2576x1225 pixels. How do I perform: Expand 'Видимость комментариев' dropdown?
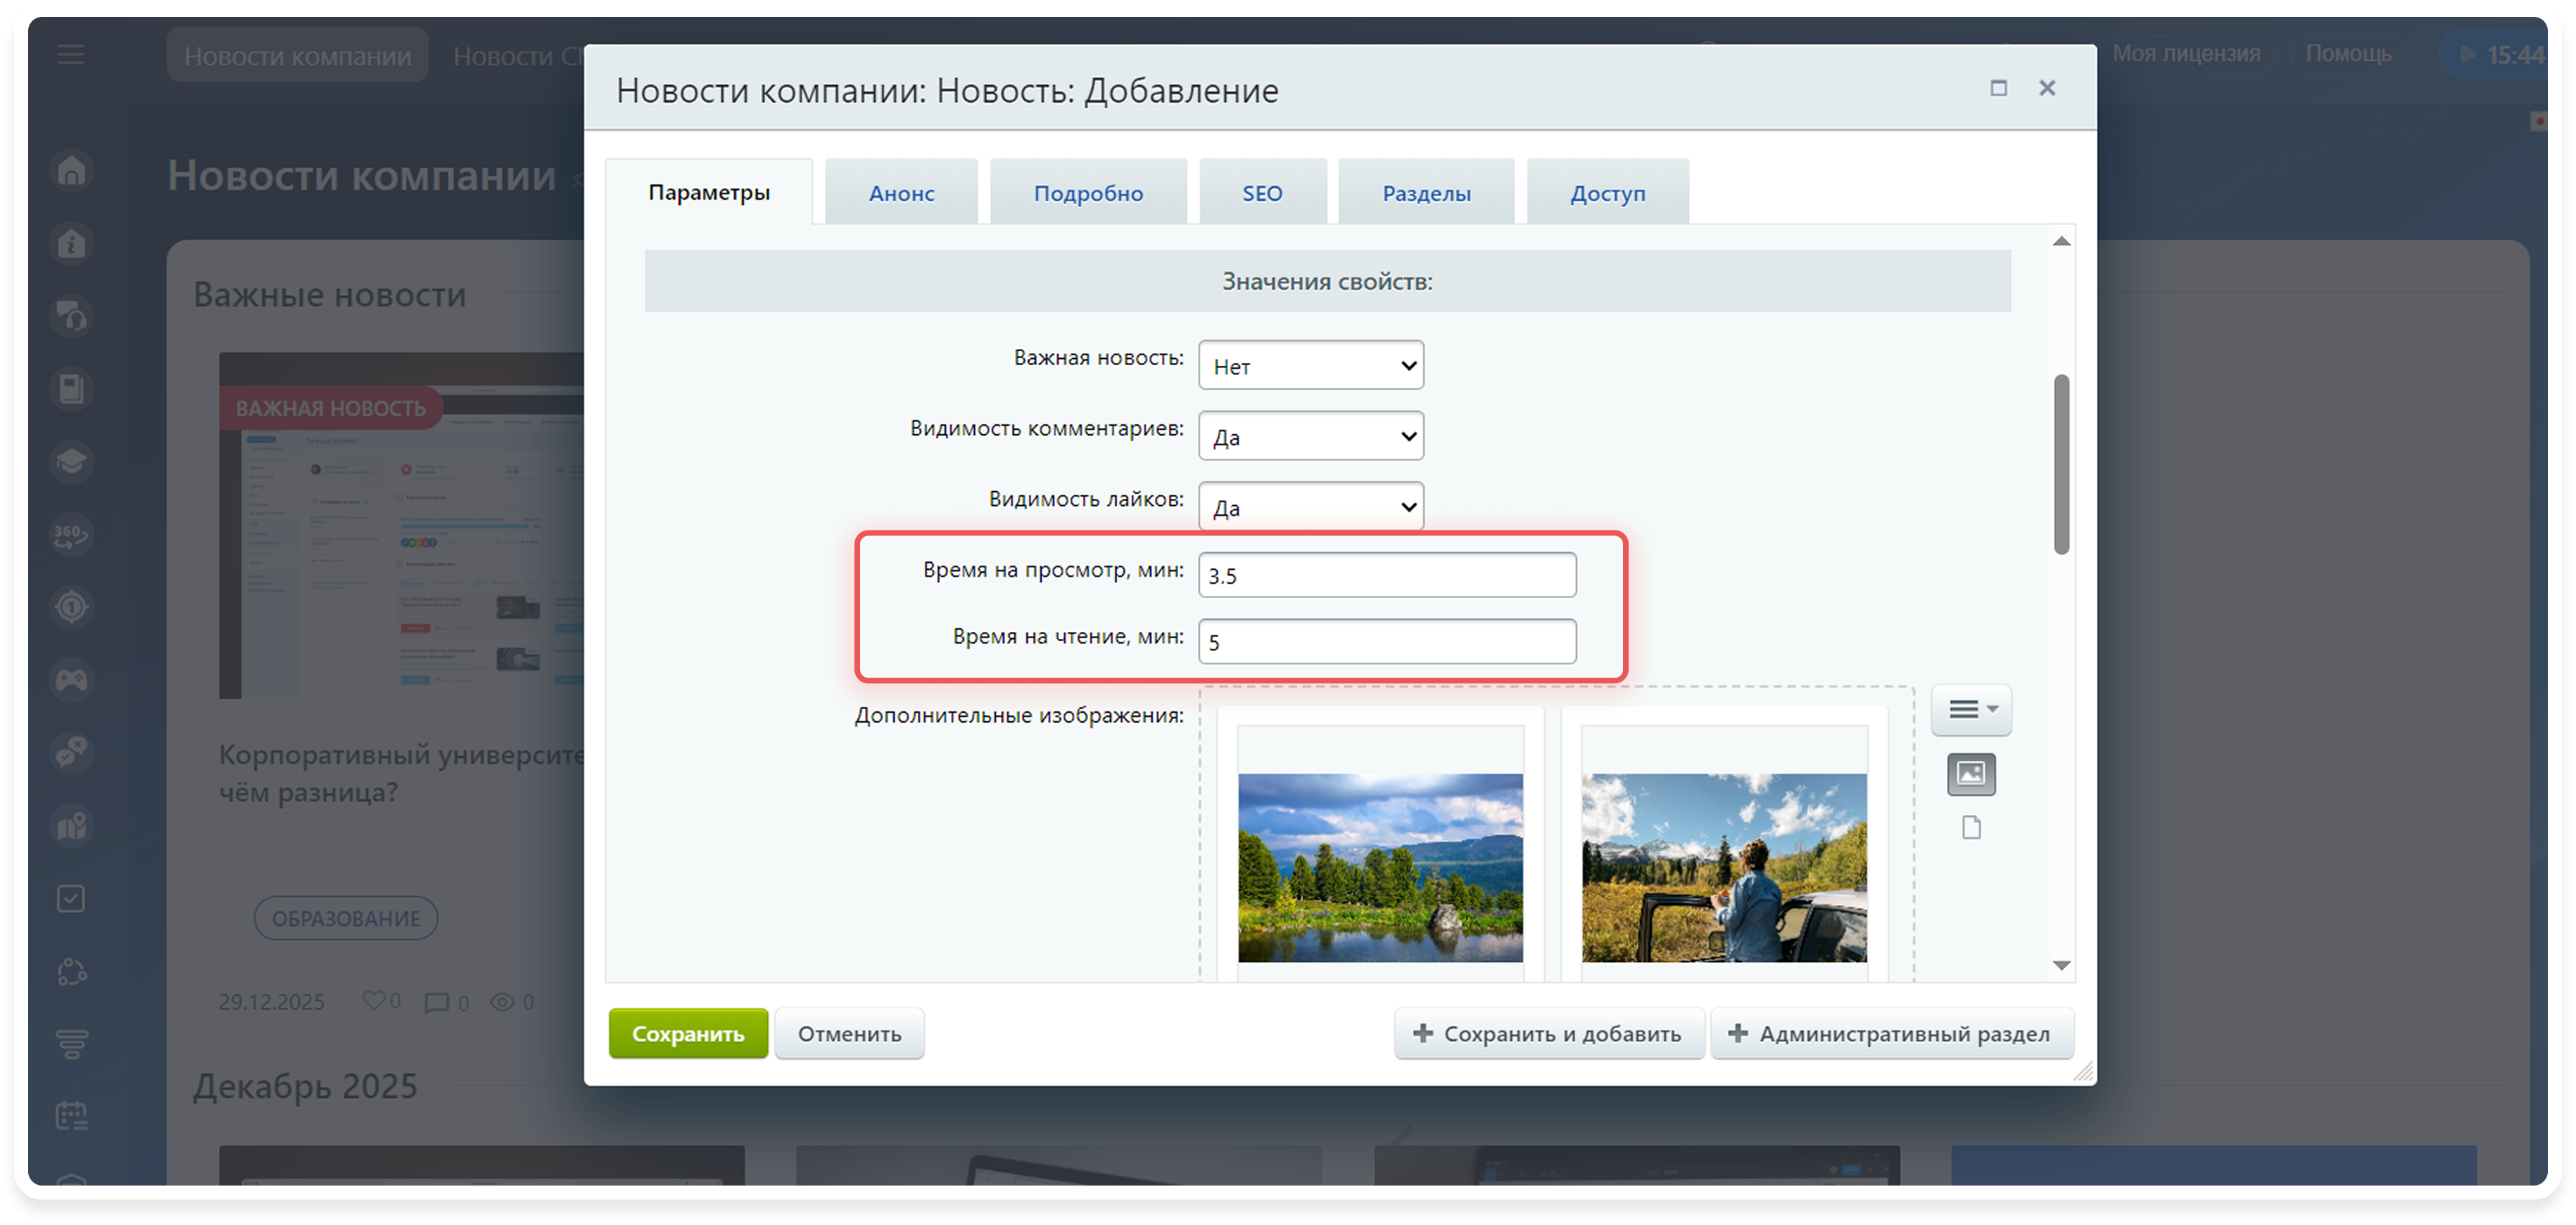(x=1310, y=437)
